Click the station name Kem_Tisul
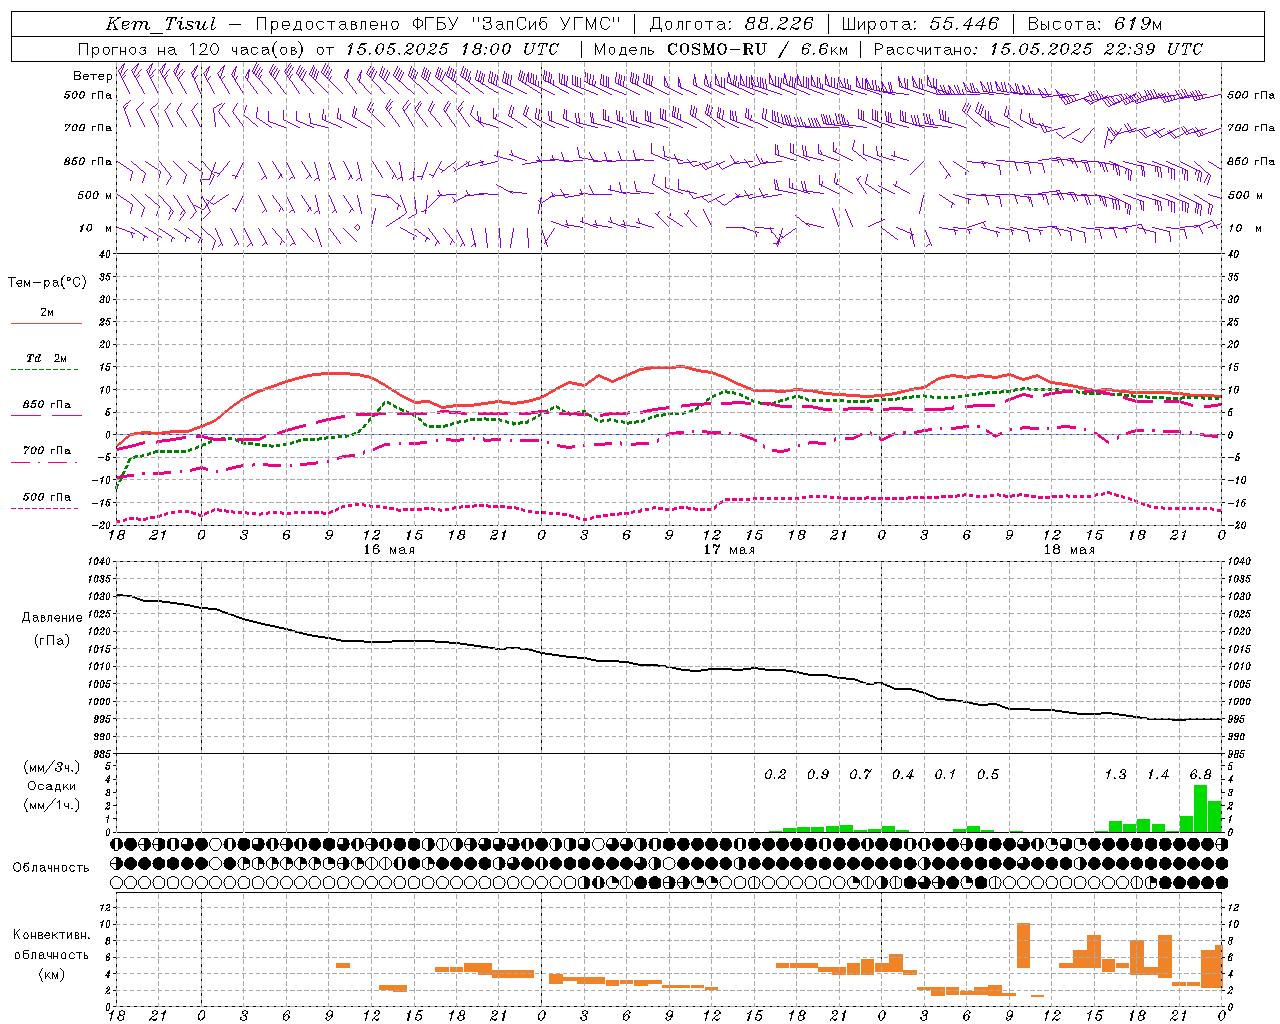 pos(161,24)
